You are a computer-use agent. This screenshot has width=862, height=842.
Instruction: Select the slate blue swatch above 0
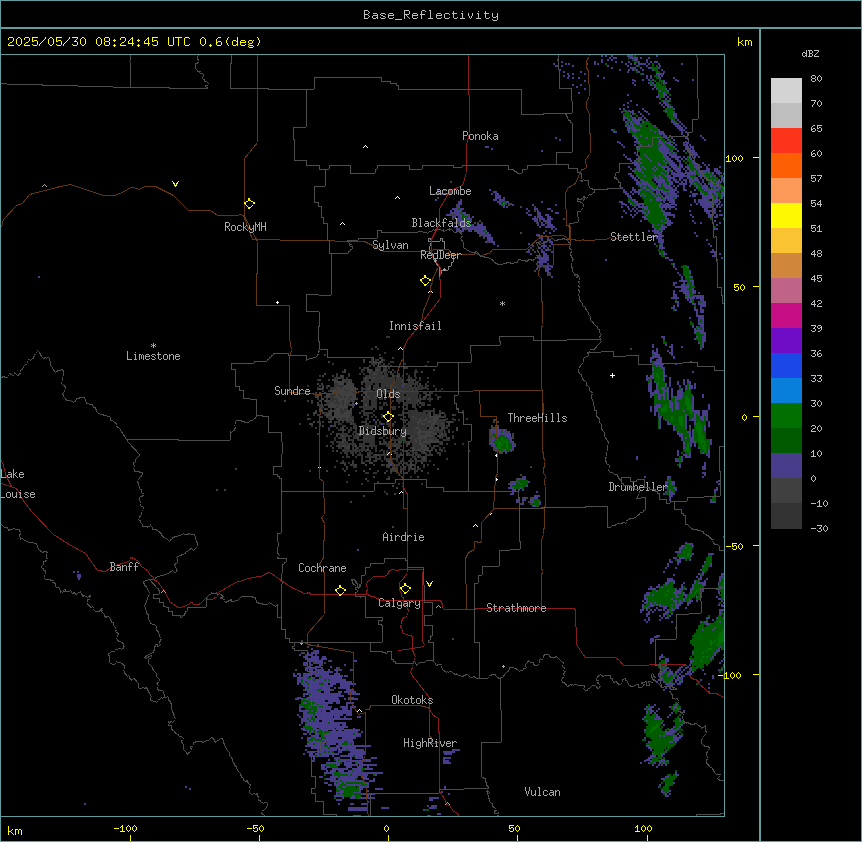(x=786, y=466)
